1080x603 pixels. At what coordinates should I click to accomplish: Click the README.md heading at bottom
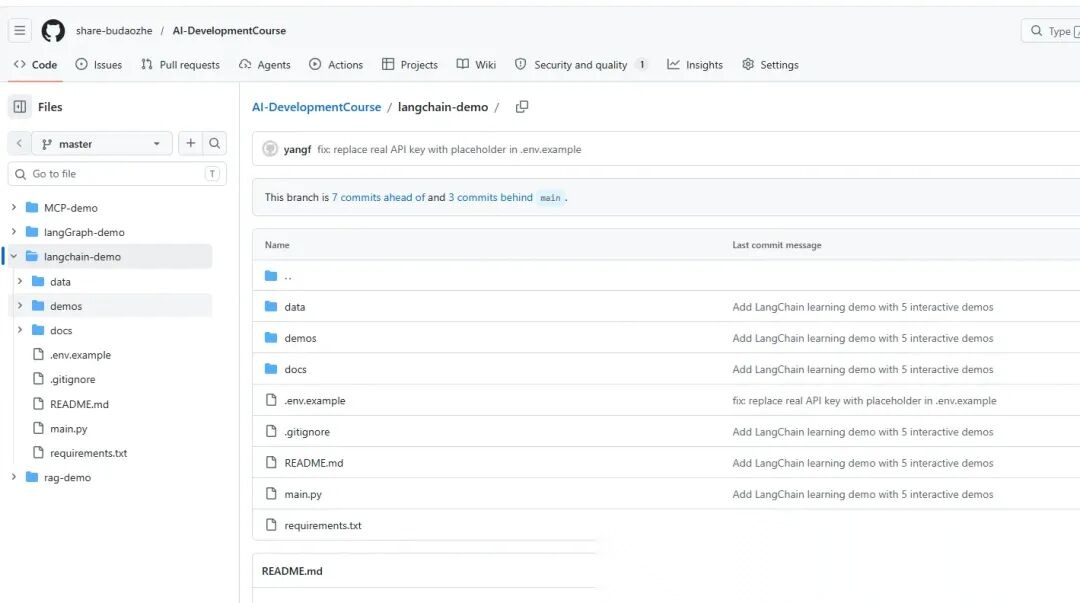(292, 571)
